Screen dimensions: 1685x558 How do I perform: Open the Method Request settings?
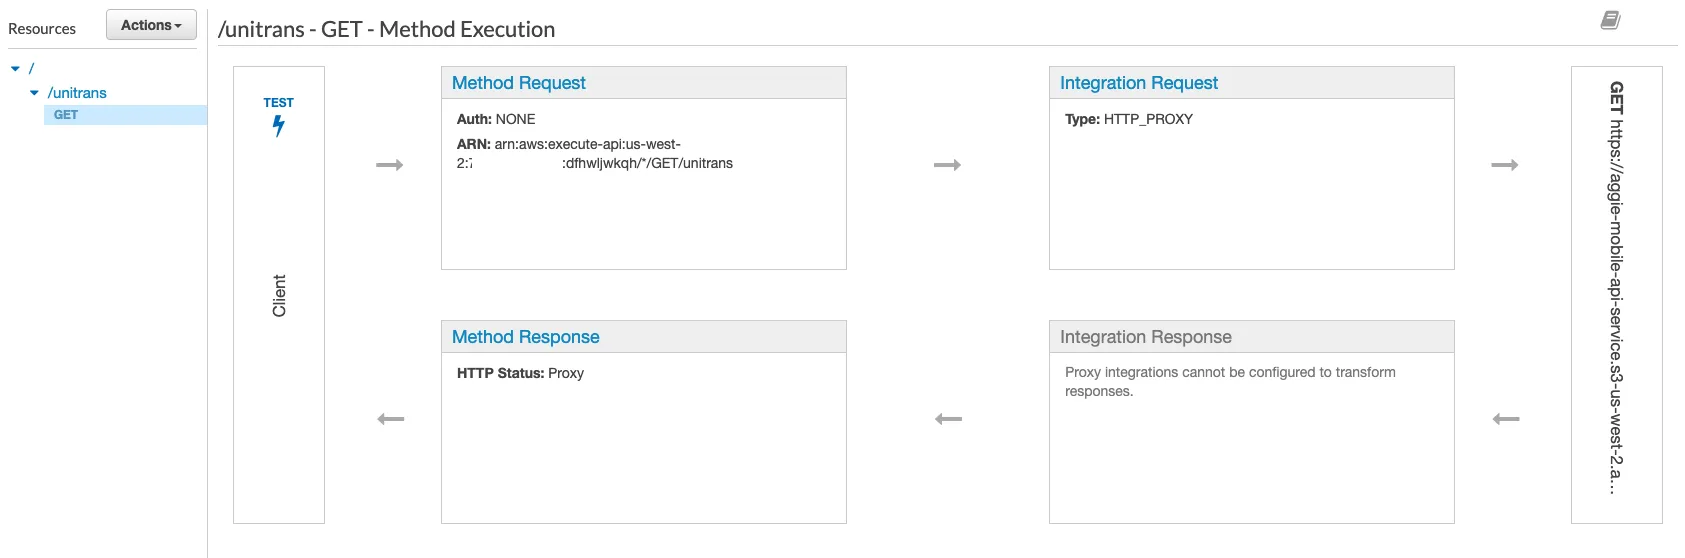point(518,83)
